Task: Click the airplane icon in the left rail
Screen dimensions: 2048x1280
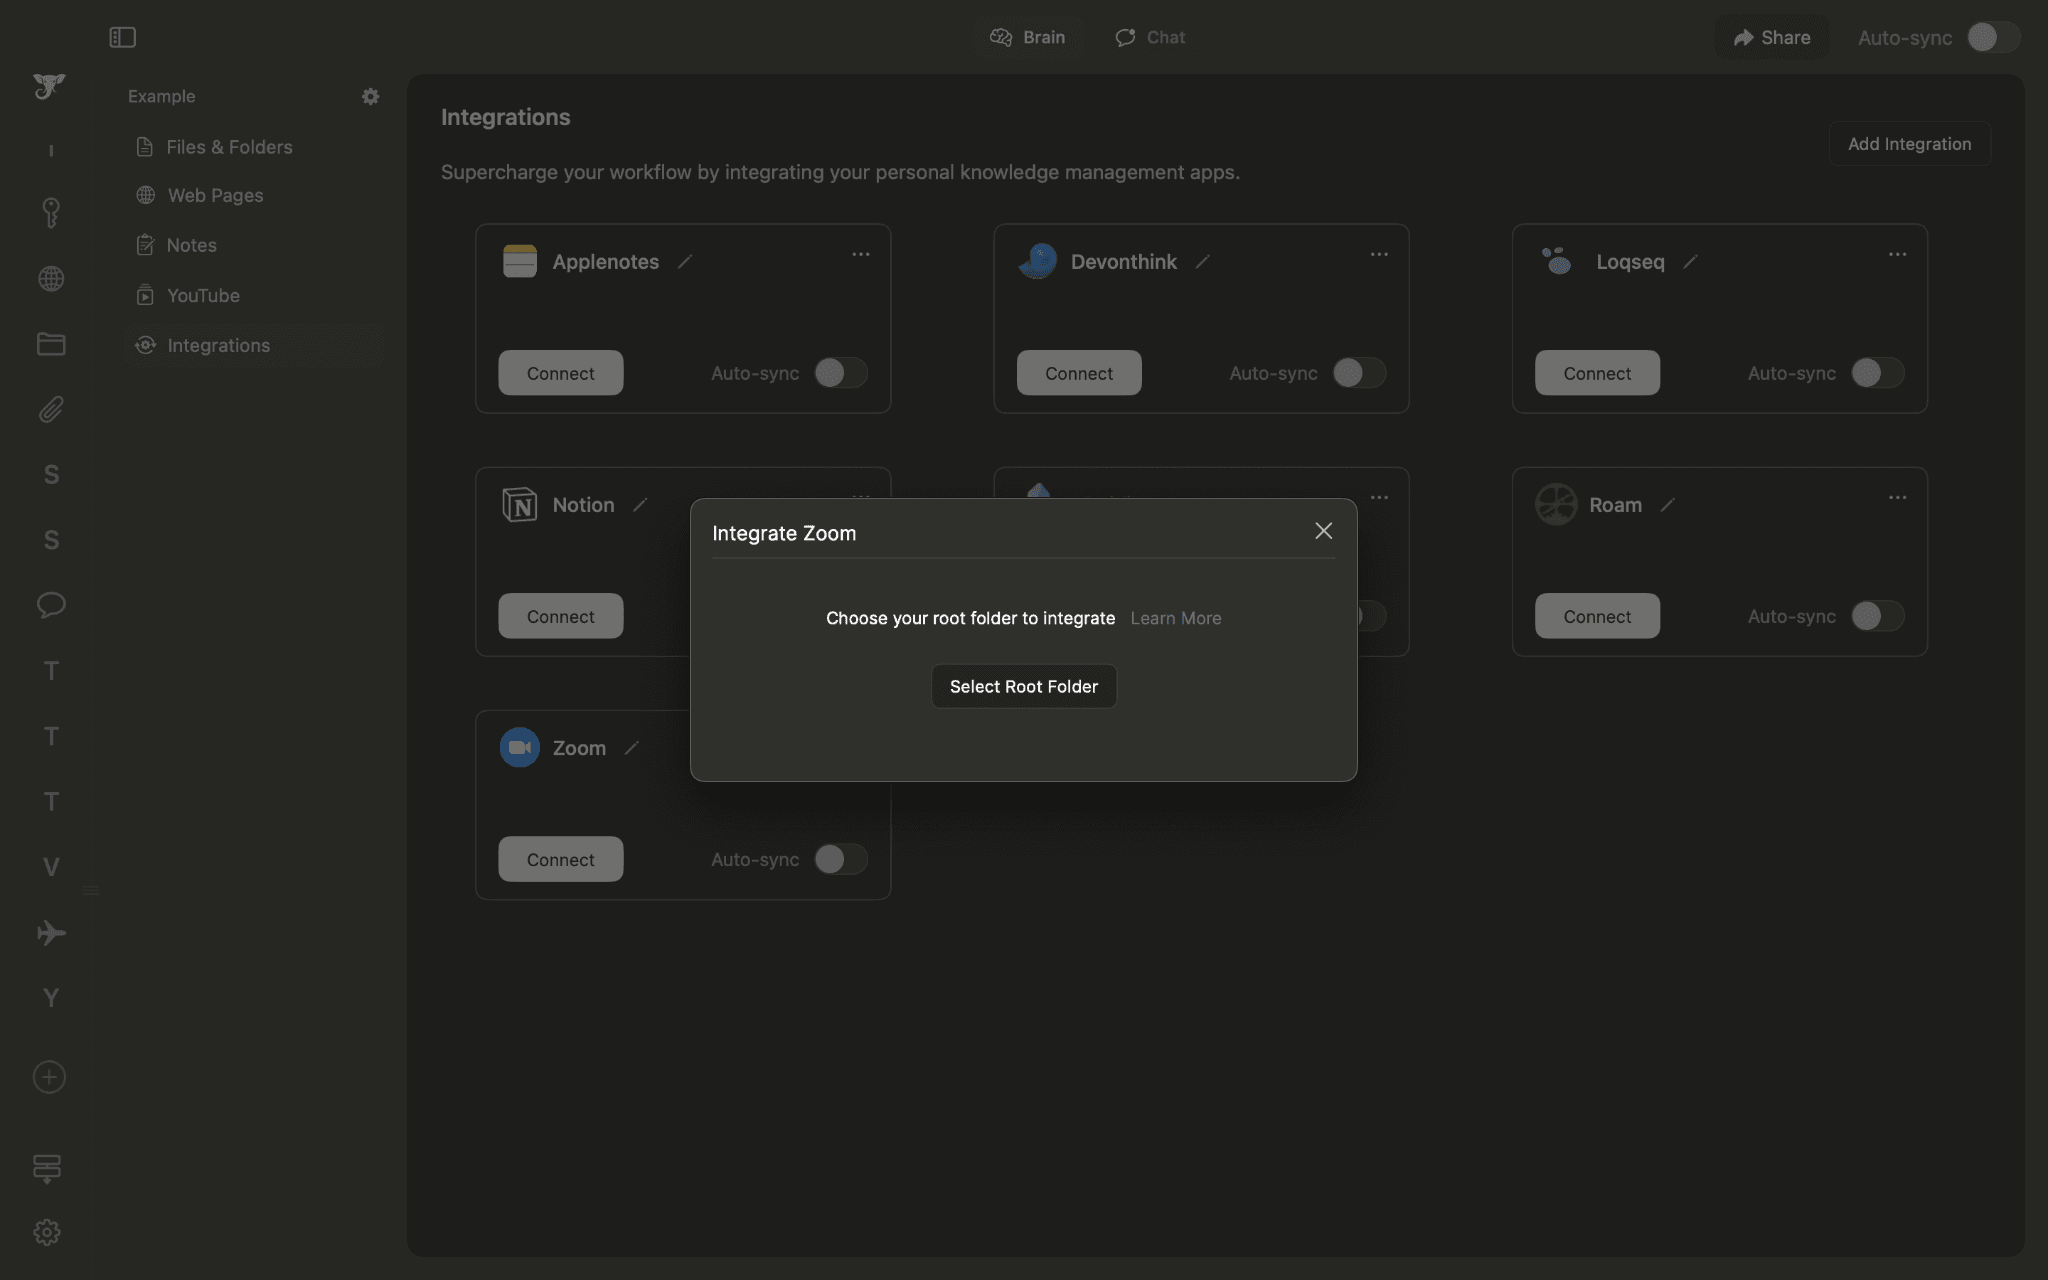Action: pos(49,933)
